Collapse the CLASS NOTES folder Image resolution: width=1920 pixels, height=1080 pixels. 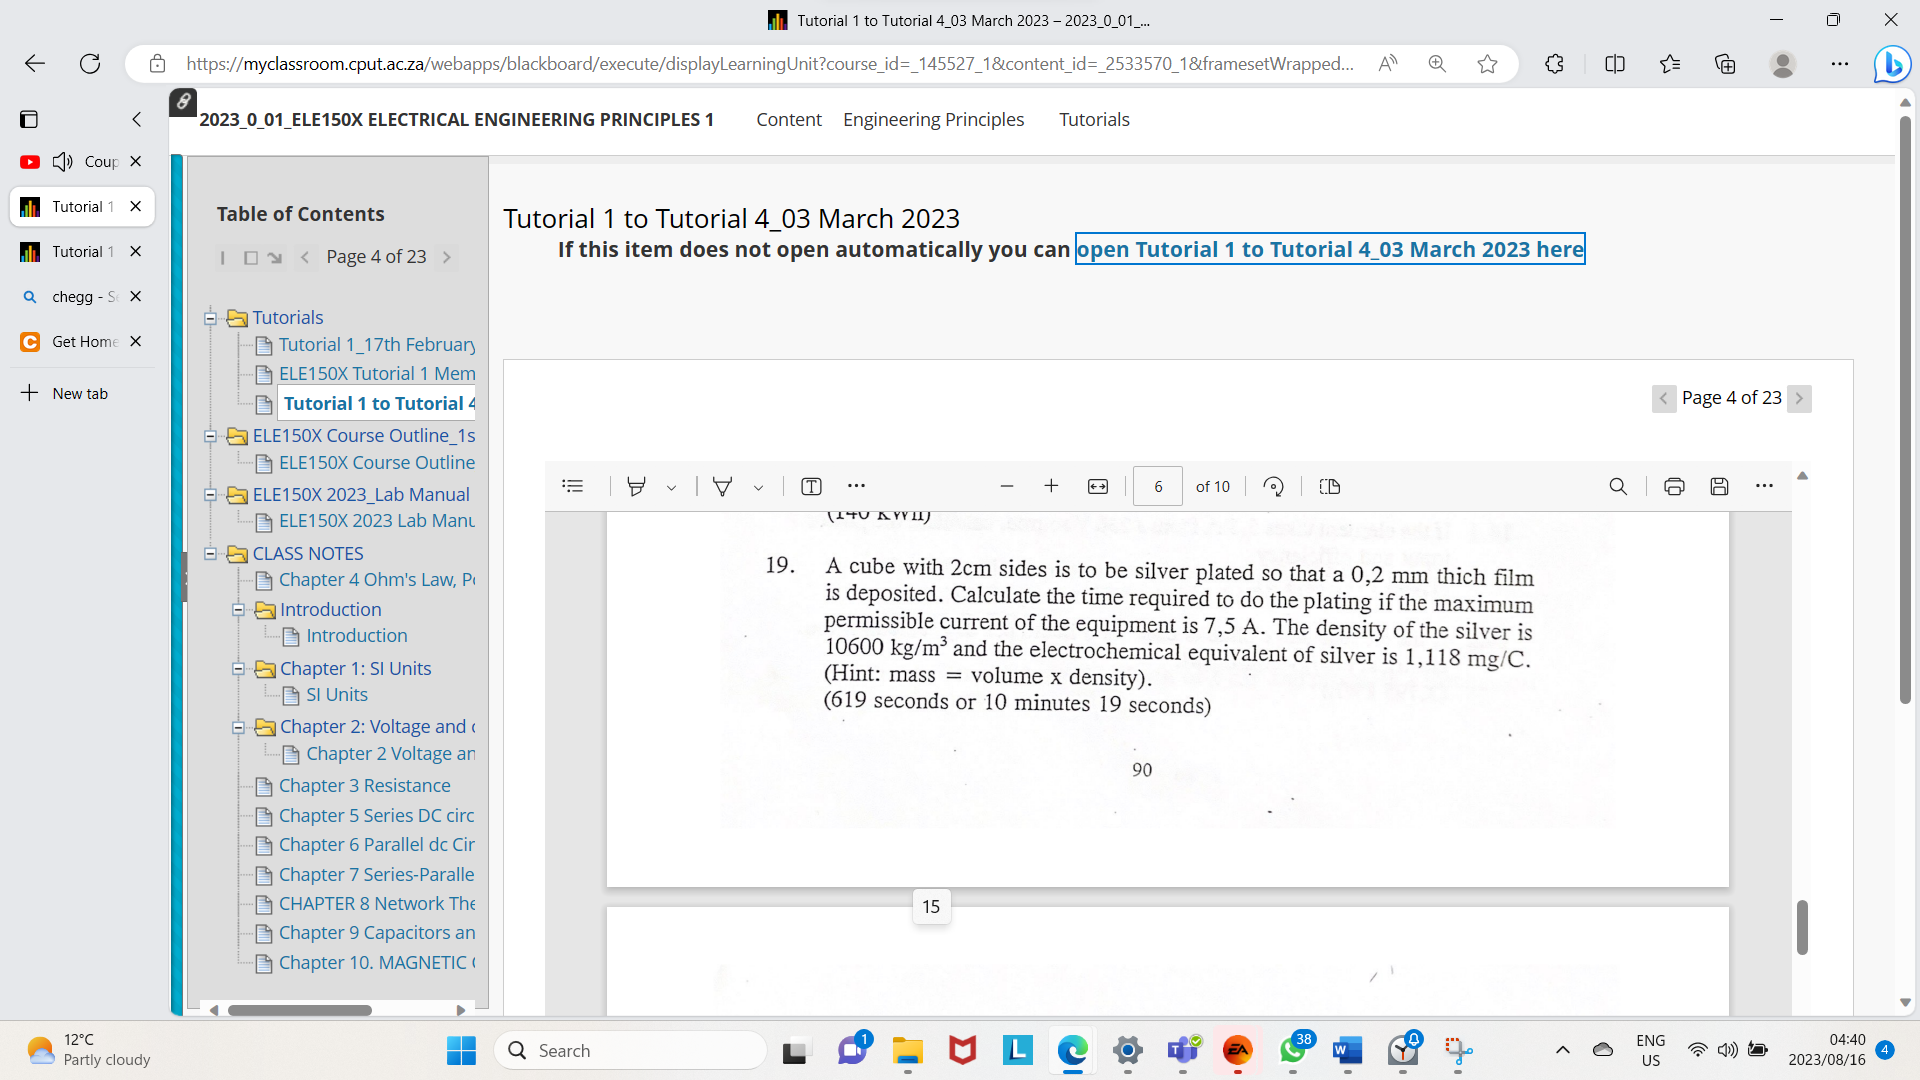pos(211,554)
